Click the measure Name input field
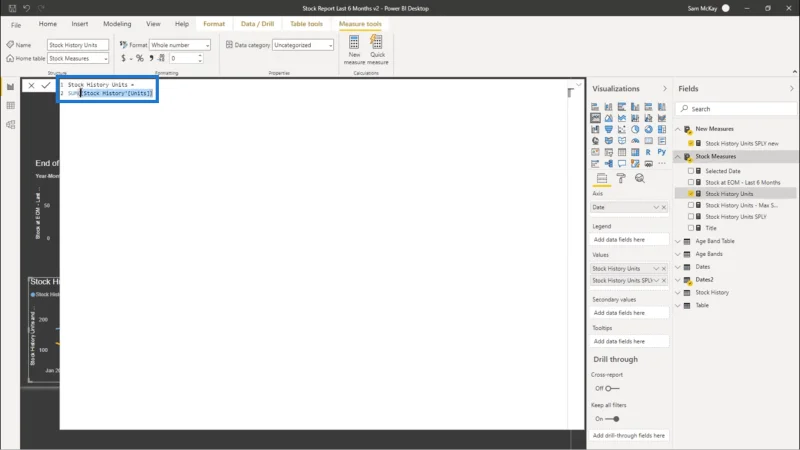The image size is (800, 450). click(78, 45)
